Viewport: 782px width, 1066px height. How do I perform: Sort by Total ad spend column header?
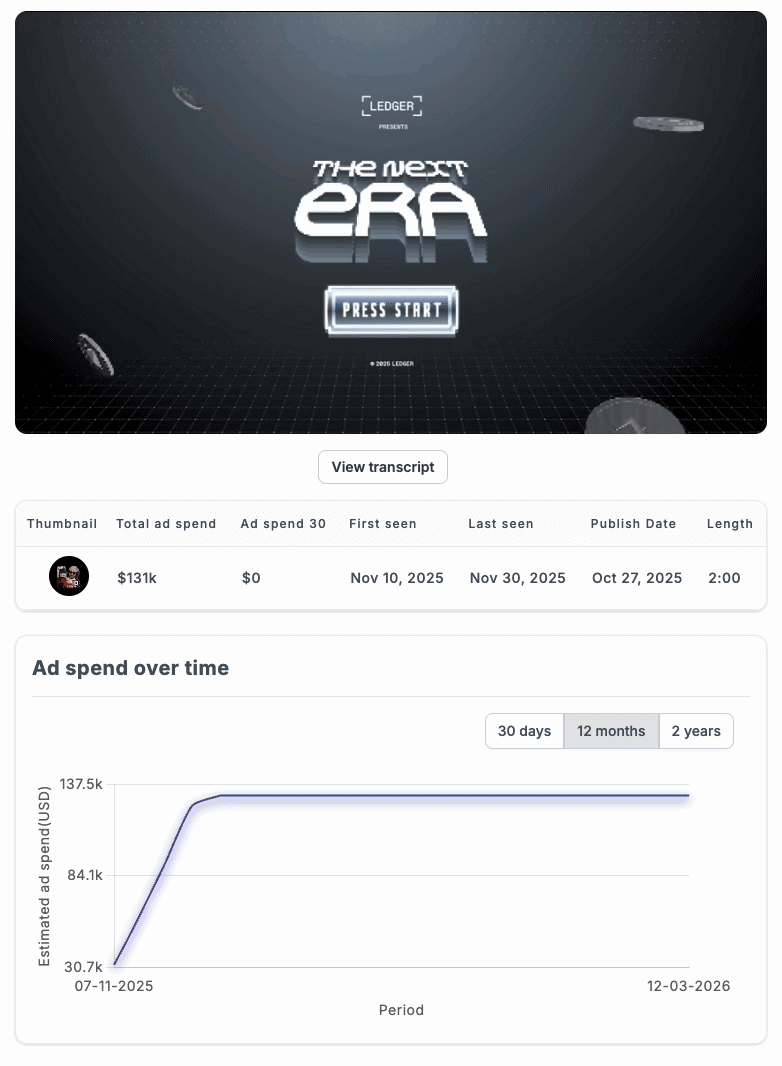(166, 523)
